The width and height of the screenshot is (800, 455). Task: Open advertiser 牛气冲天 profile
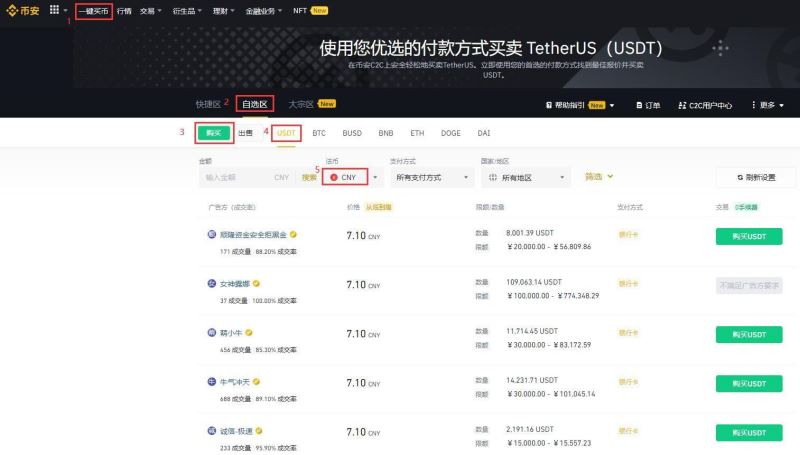(x=235, y=382)
